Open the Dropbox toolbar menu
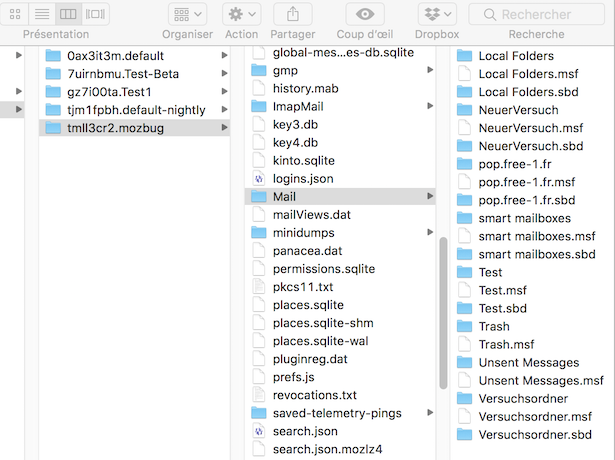The height and width of the screenshot is (460, 615). point(437,14)
